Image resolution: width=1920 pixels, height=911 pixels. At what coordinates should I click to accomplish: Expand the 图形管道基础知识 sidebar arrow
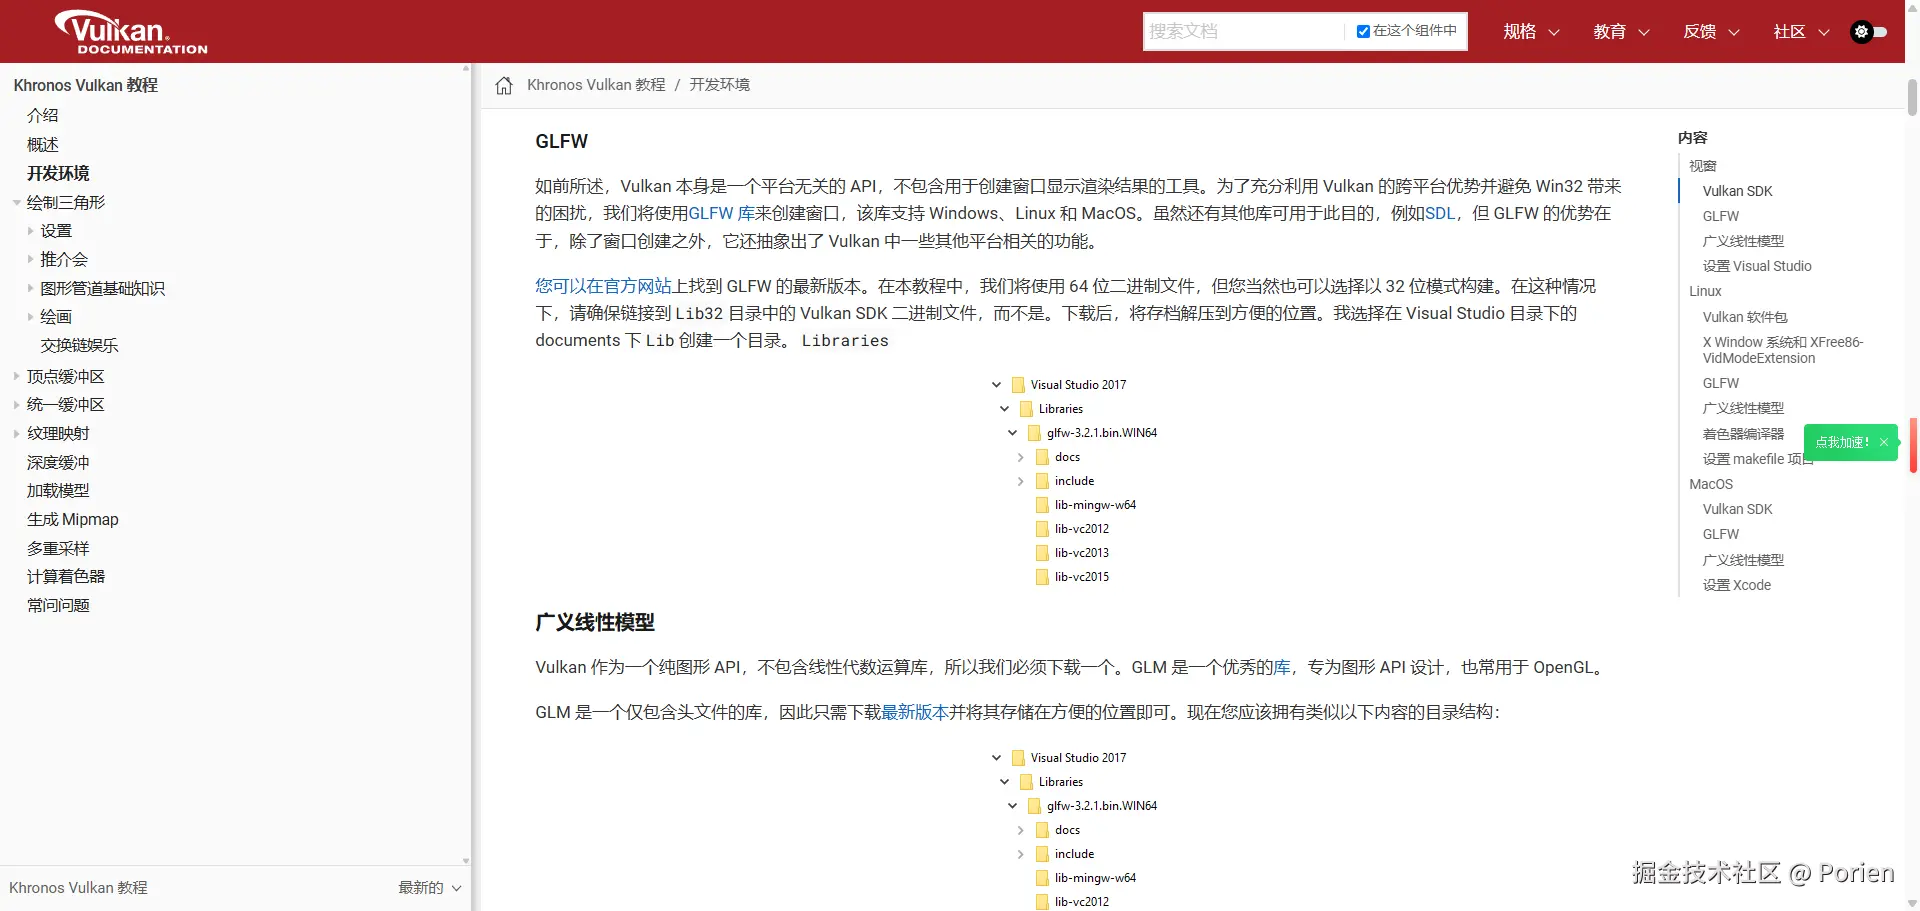coord(31,289)
